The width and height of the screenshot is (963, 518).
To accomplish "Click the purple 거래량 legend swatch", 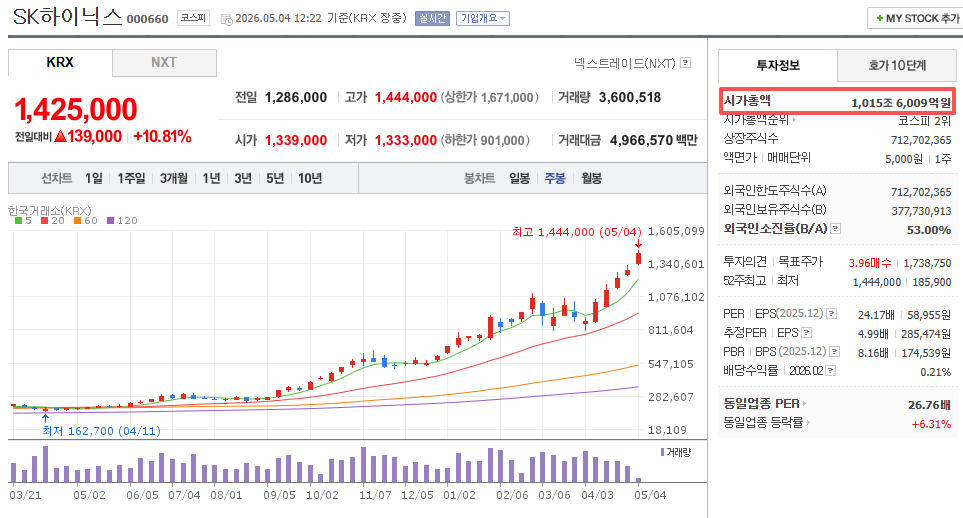I will click(662, 452).
